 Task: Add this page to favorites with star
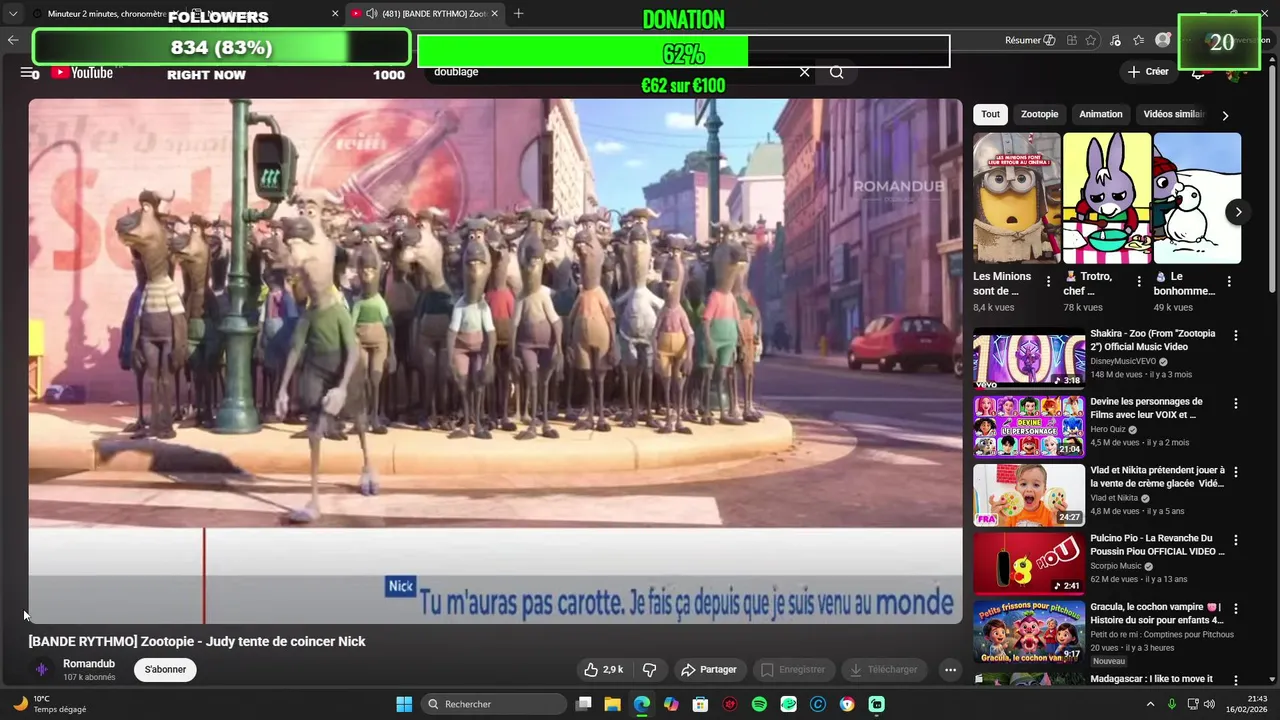click(1091, 40)
